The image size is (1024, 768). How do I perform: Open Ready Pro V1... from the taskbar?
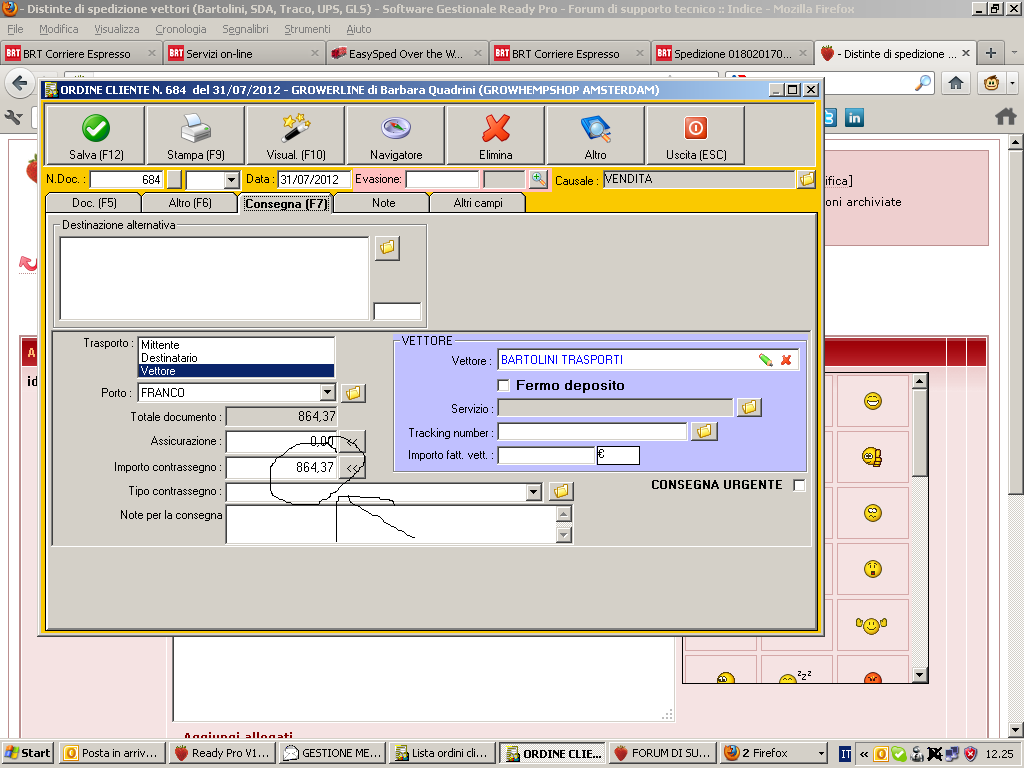coord(222,753)
